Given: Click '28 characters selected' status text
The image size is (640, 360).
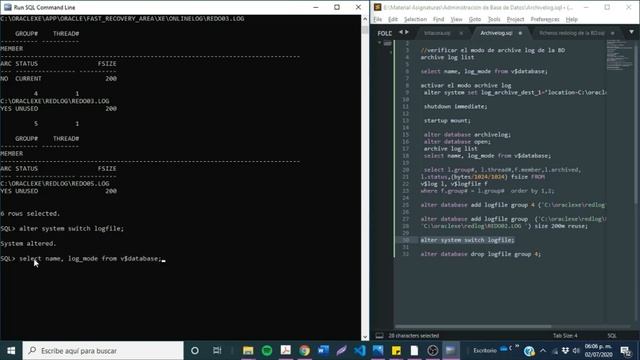Looking at the screenshot, I should point(413,336).
